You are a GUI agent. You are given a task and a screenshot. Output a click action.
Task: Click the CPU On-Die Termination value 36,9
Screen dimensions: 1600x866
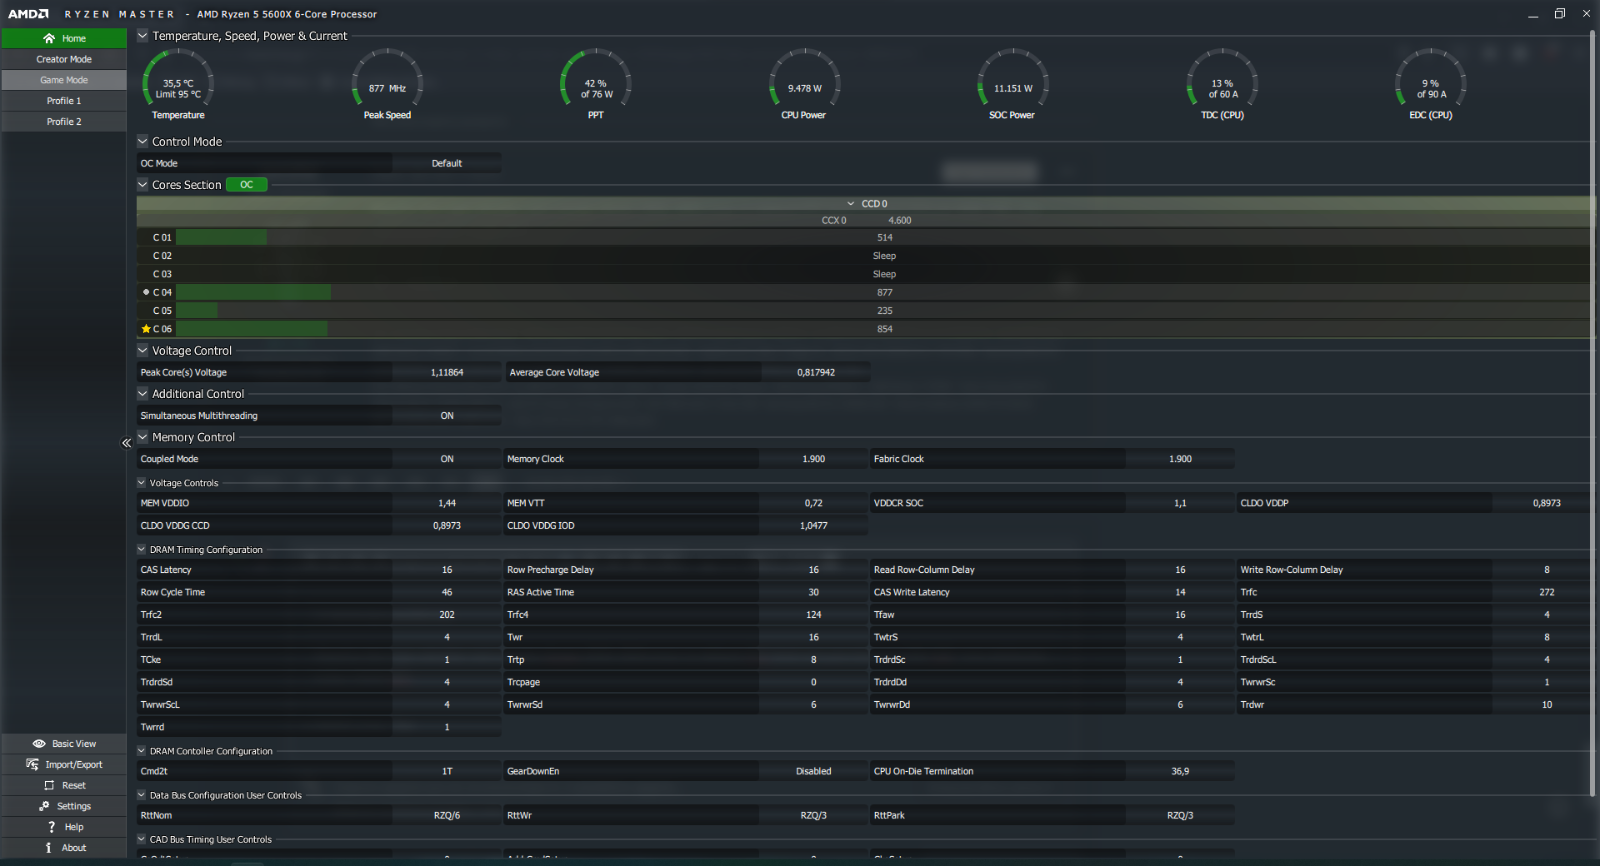(x=1180, y=771)
